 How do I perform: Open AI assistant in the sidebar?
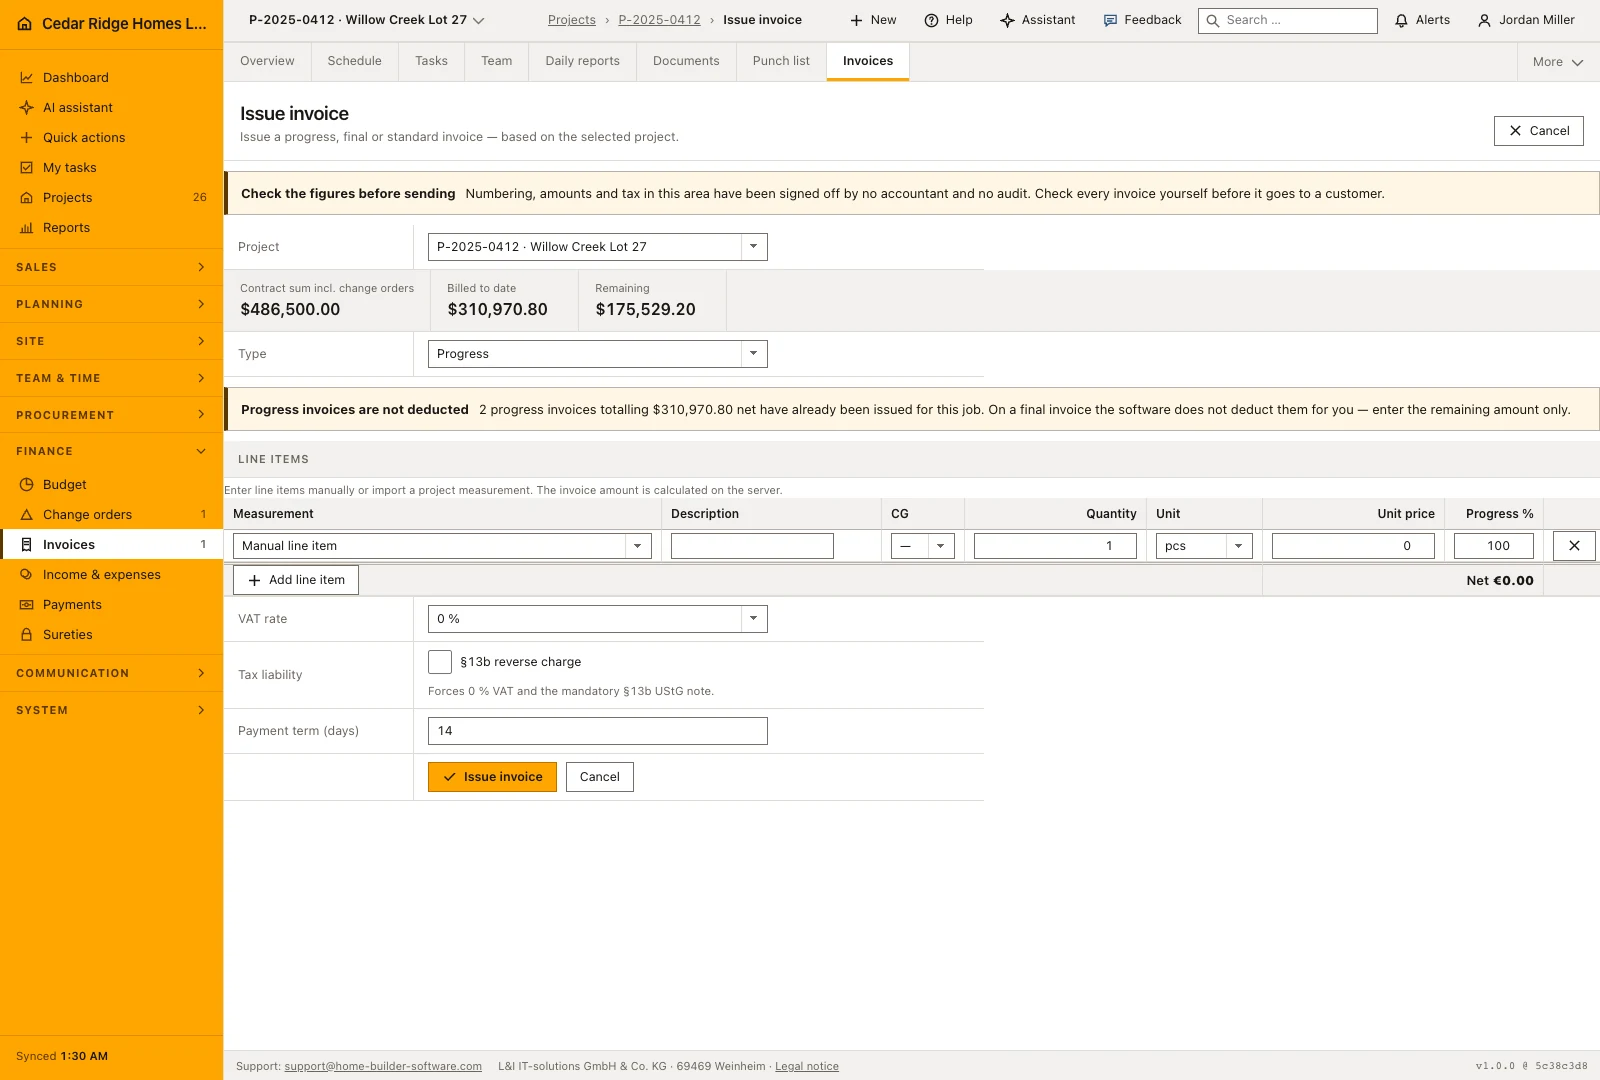coord(111,107)
